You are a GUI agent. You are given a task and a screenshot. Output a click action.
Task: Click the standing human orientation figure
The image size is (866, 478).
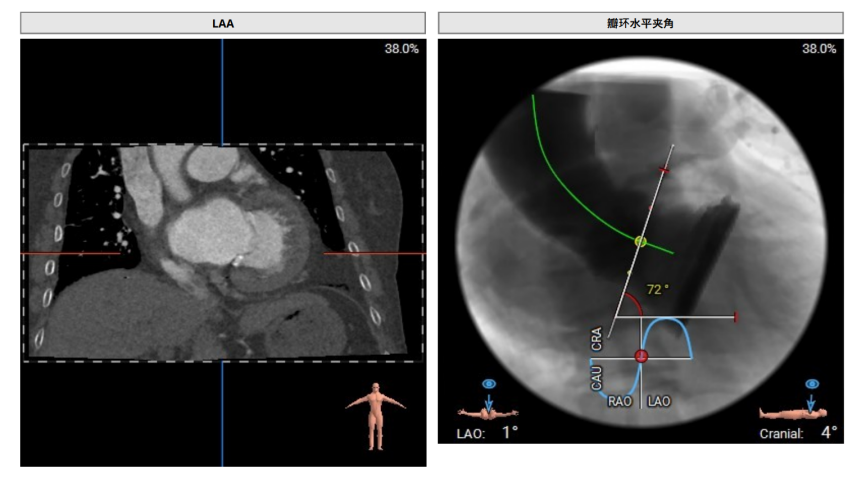[x=376, y=416]
